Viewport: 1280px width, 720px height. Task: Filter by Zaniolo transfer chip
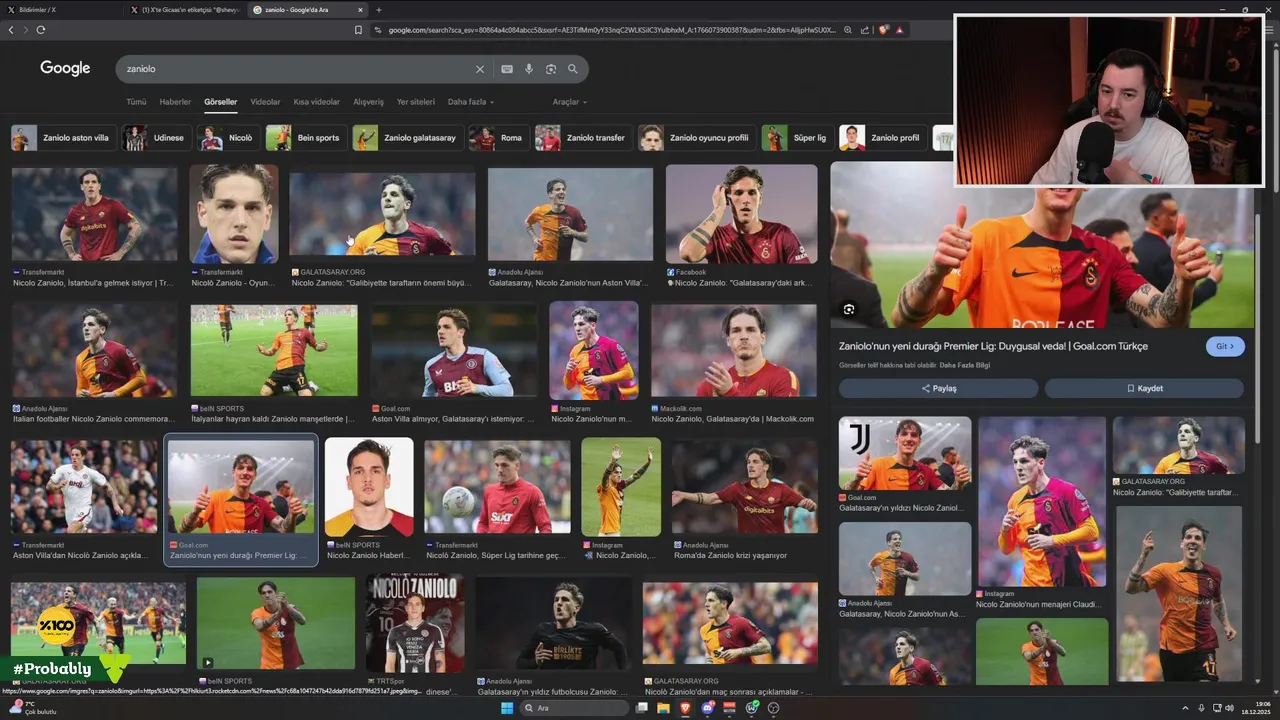click(x=582, y=138)
